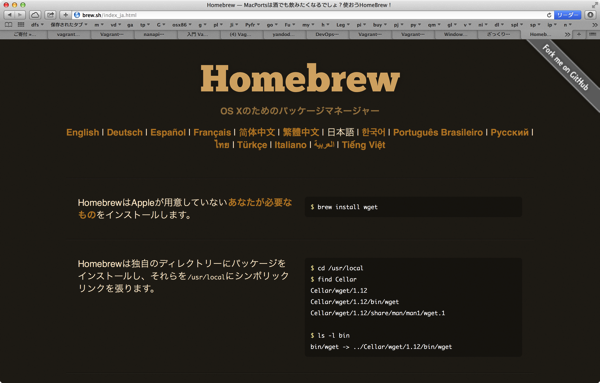This screenshot has height=383, width=600.
Task: Click the 日本語 language label
Action: pos(341,132)
